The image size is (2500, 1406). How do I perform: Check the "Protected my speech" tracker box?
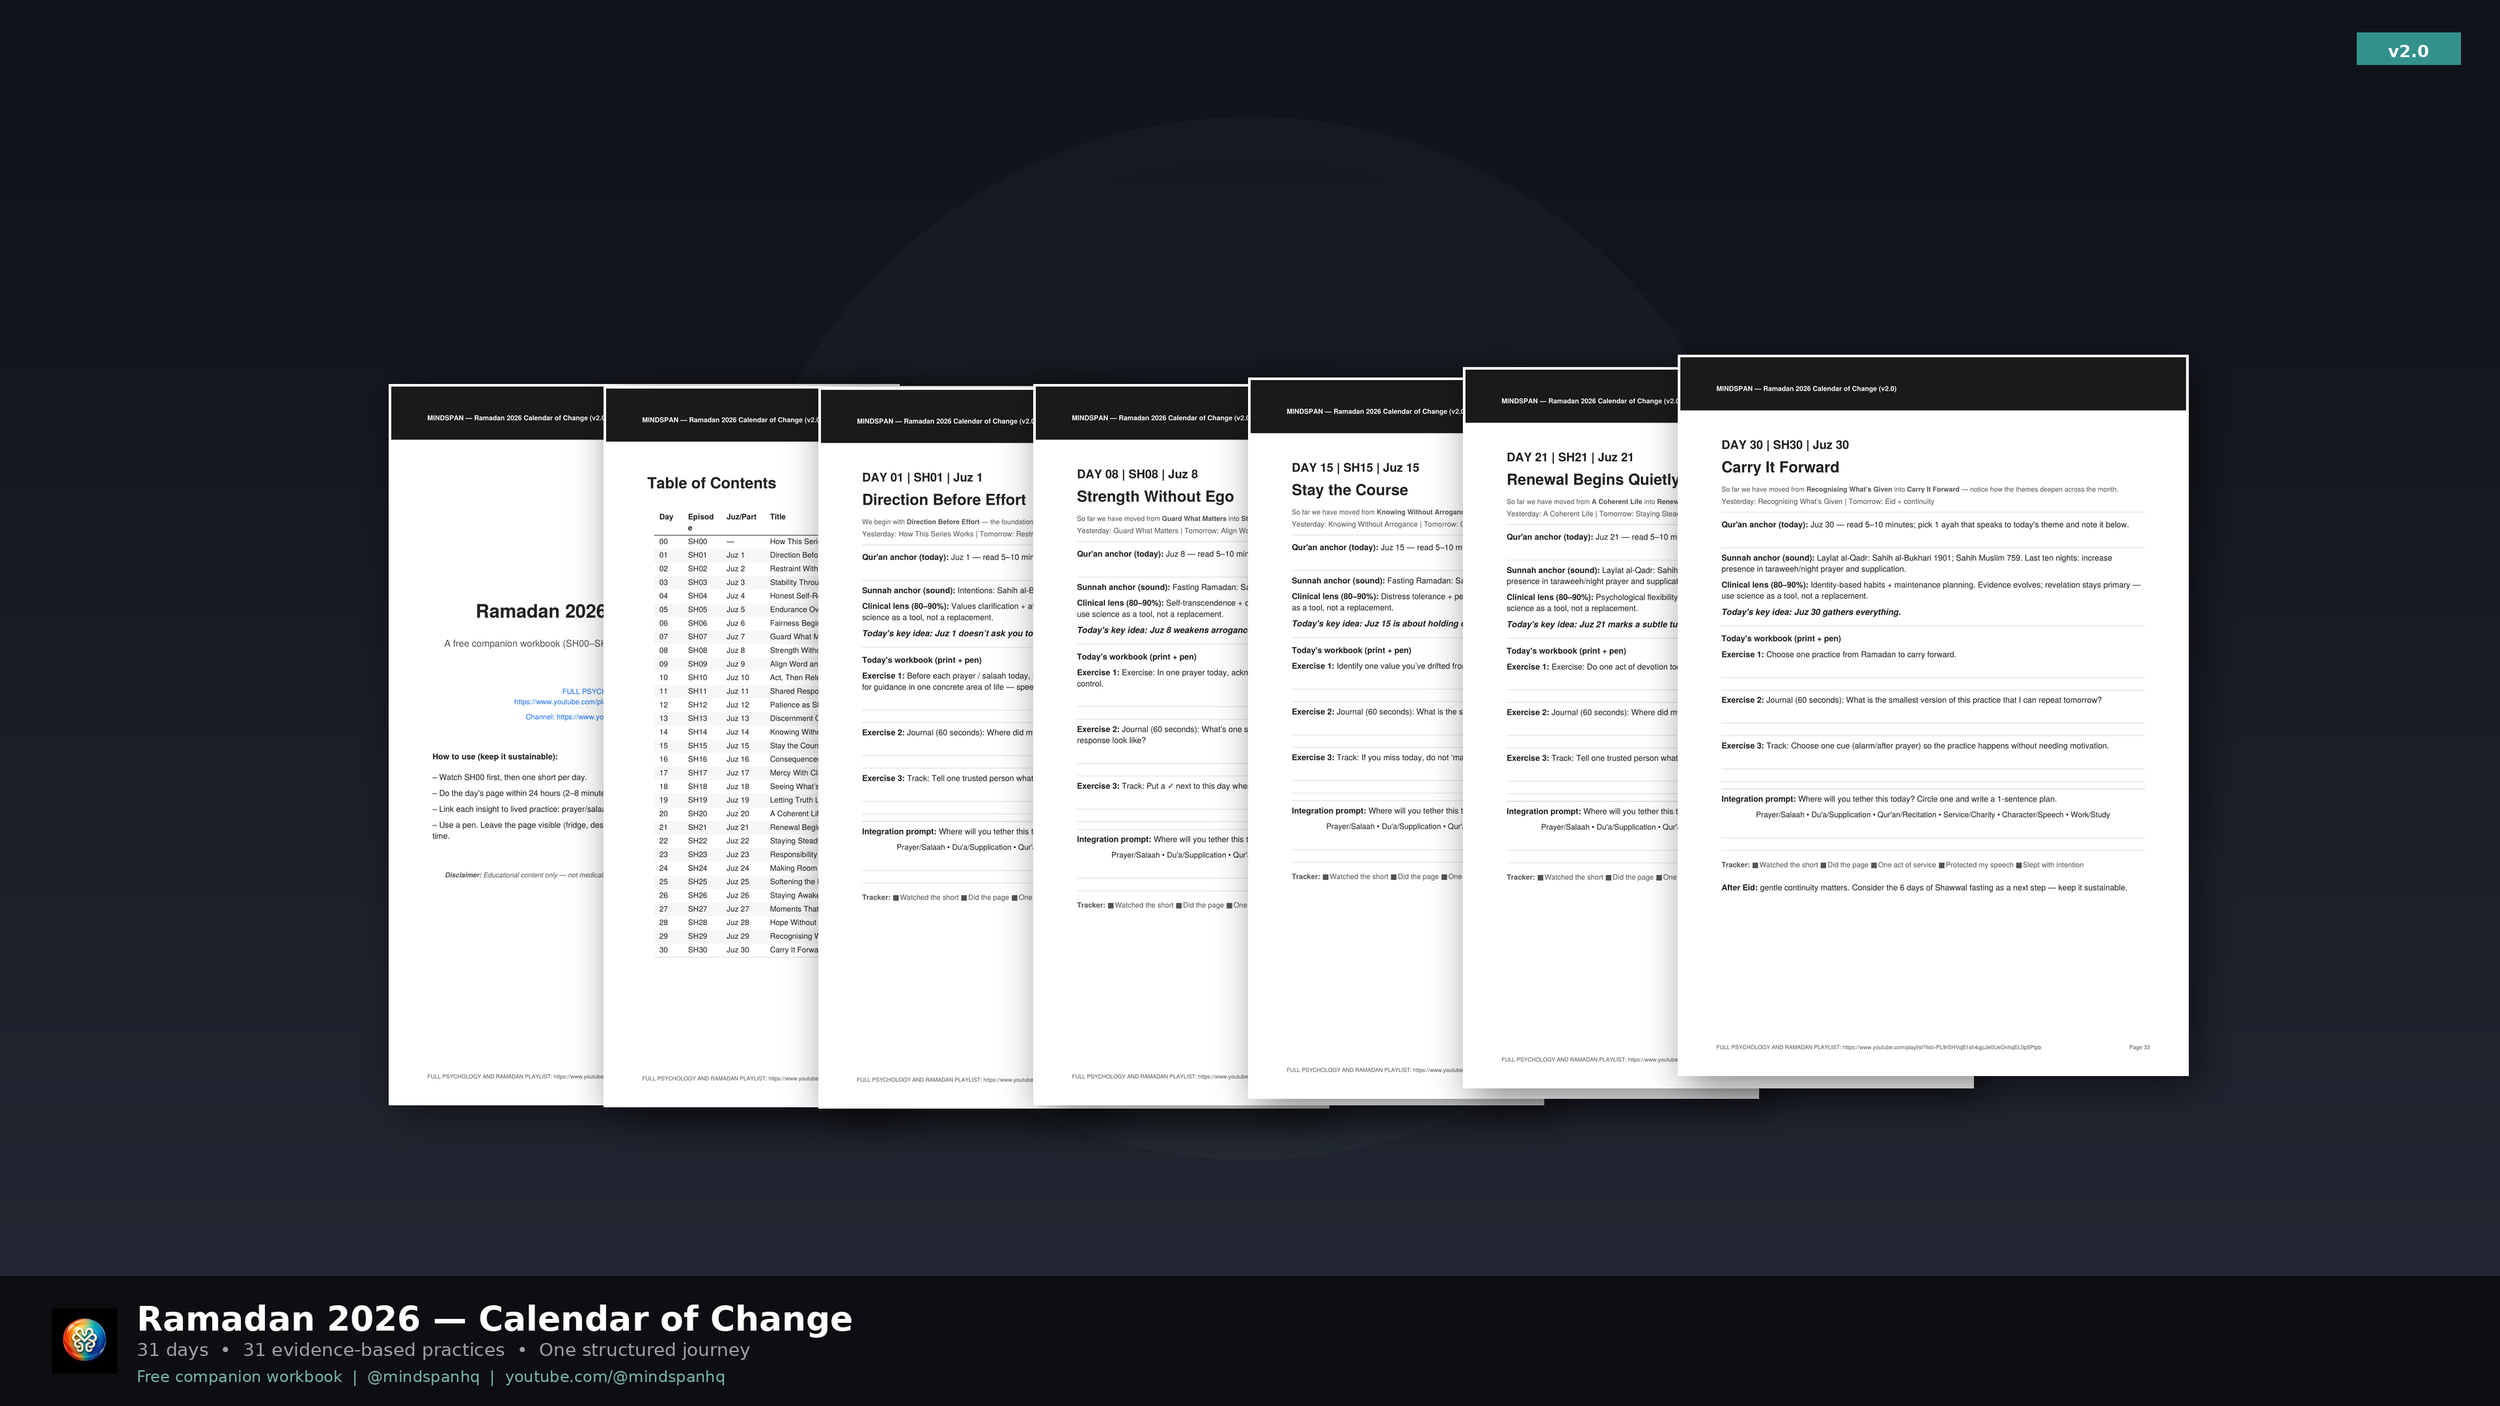point(1941,865)
